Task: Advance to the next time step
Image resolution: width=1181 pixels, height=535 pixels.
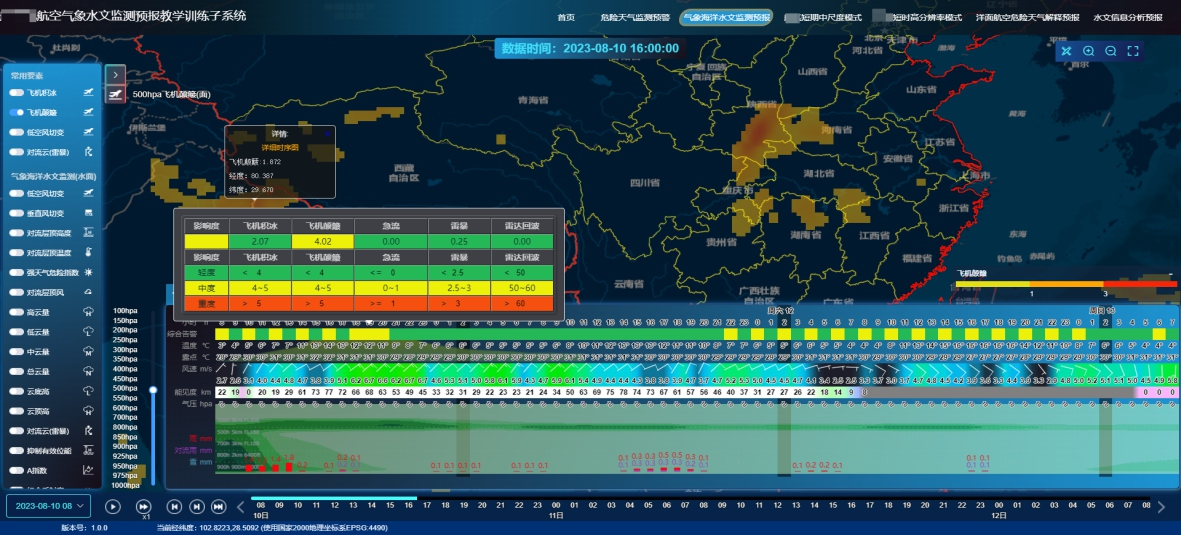Action: click(196, 506)
